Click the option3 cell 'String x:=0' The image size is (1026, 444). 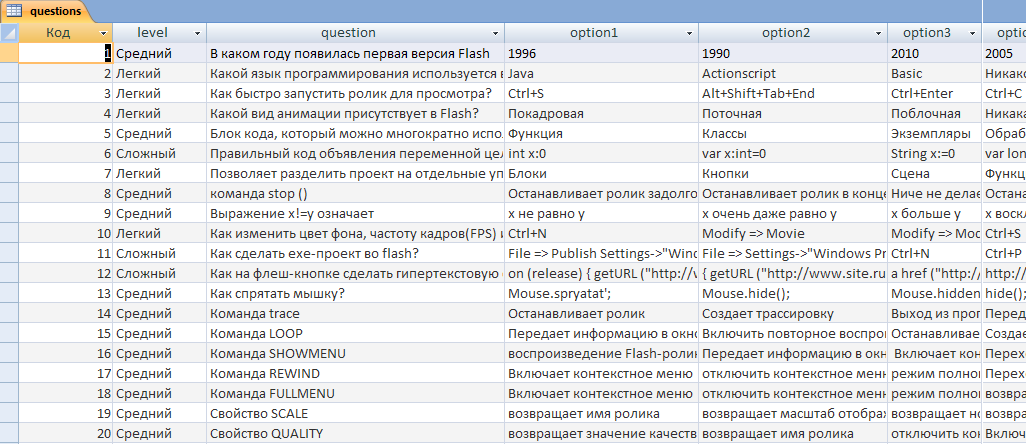pyautogui.click(x=935, y=154)
